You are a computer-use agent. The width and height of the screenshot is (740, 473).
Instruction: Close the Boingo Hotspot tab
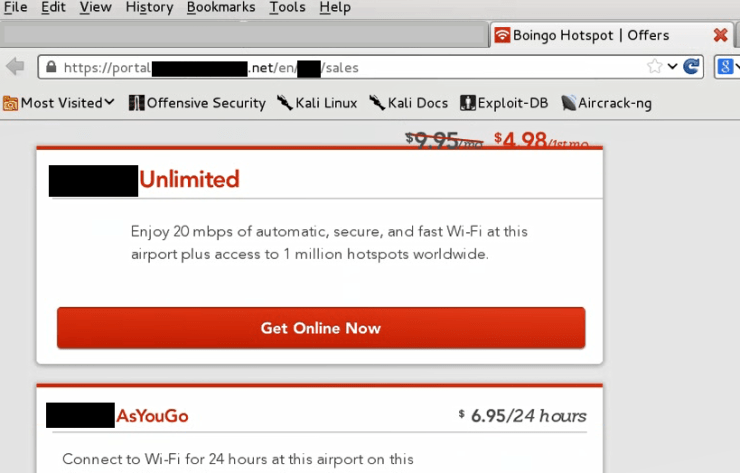tap(720, 35)
